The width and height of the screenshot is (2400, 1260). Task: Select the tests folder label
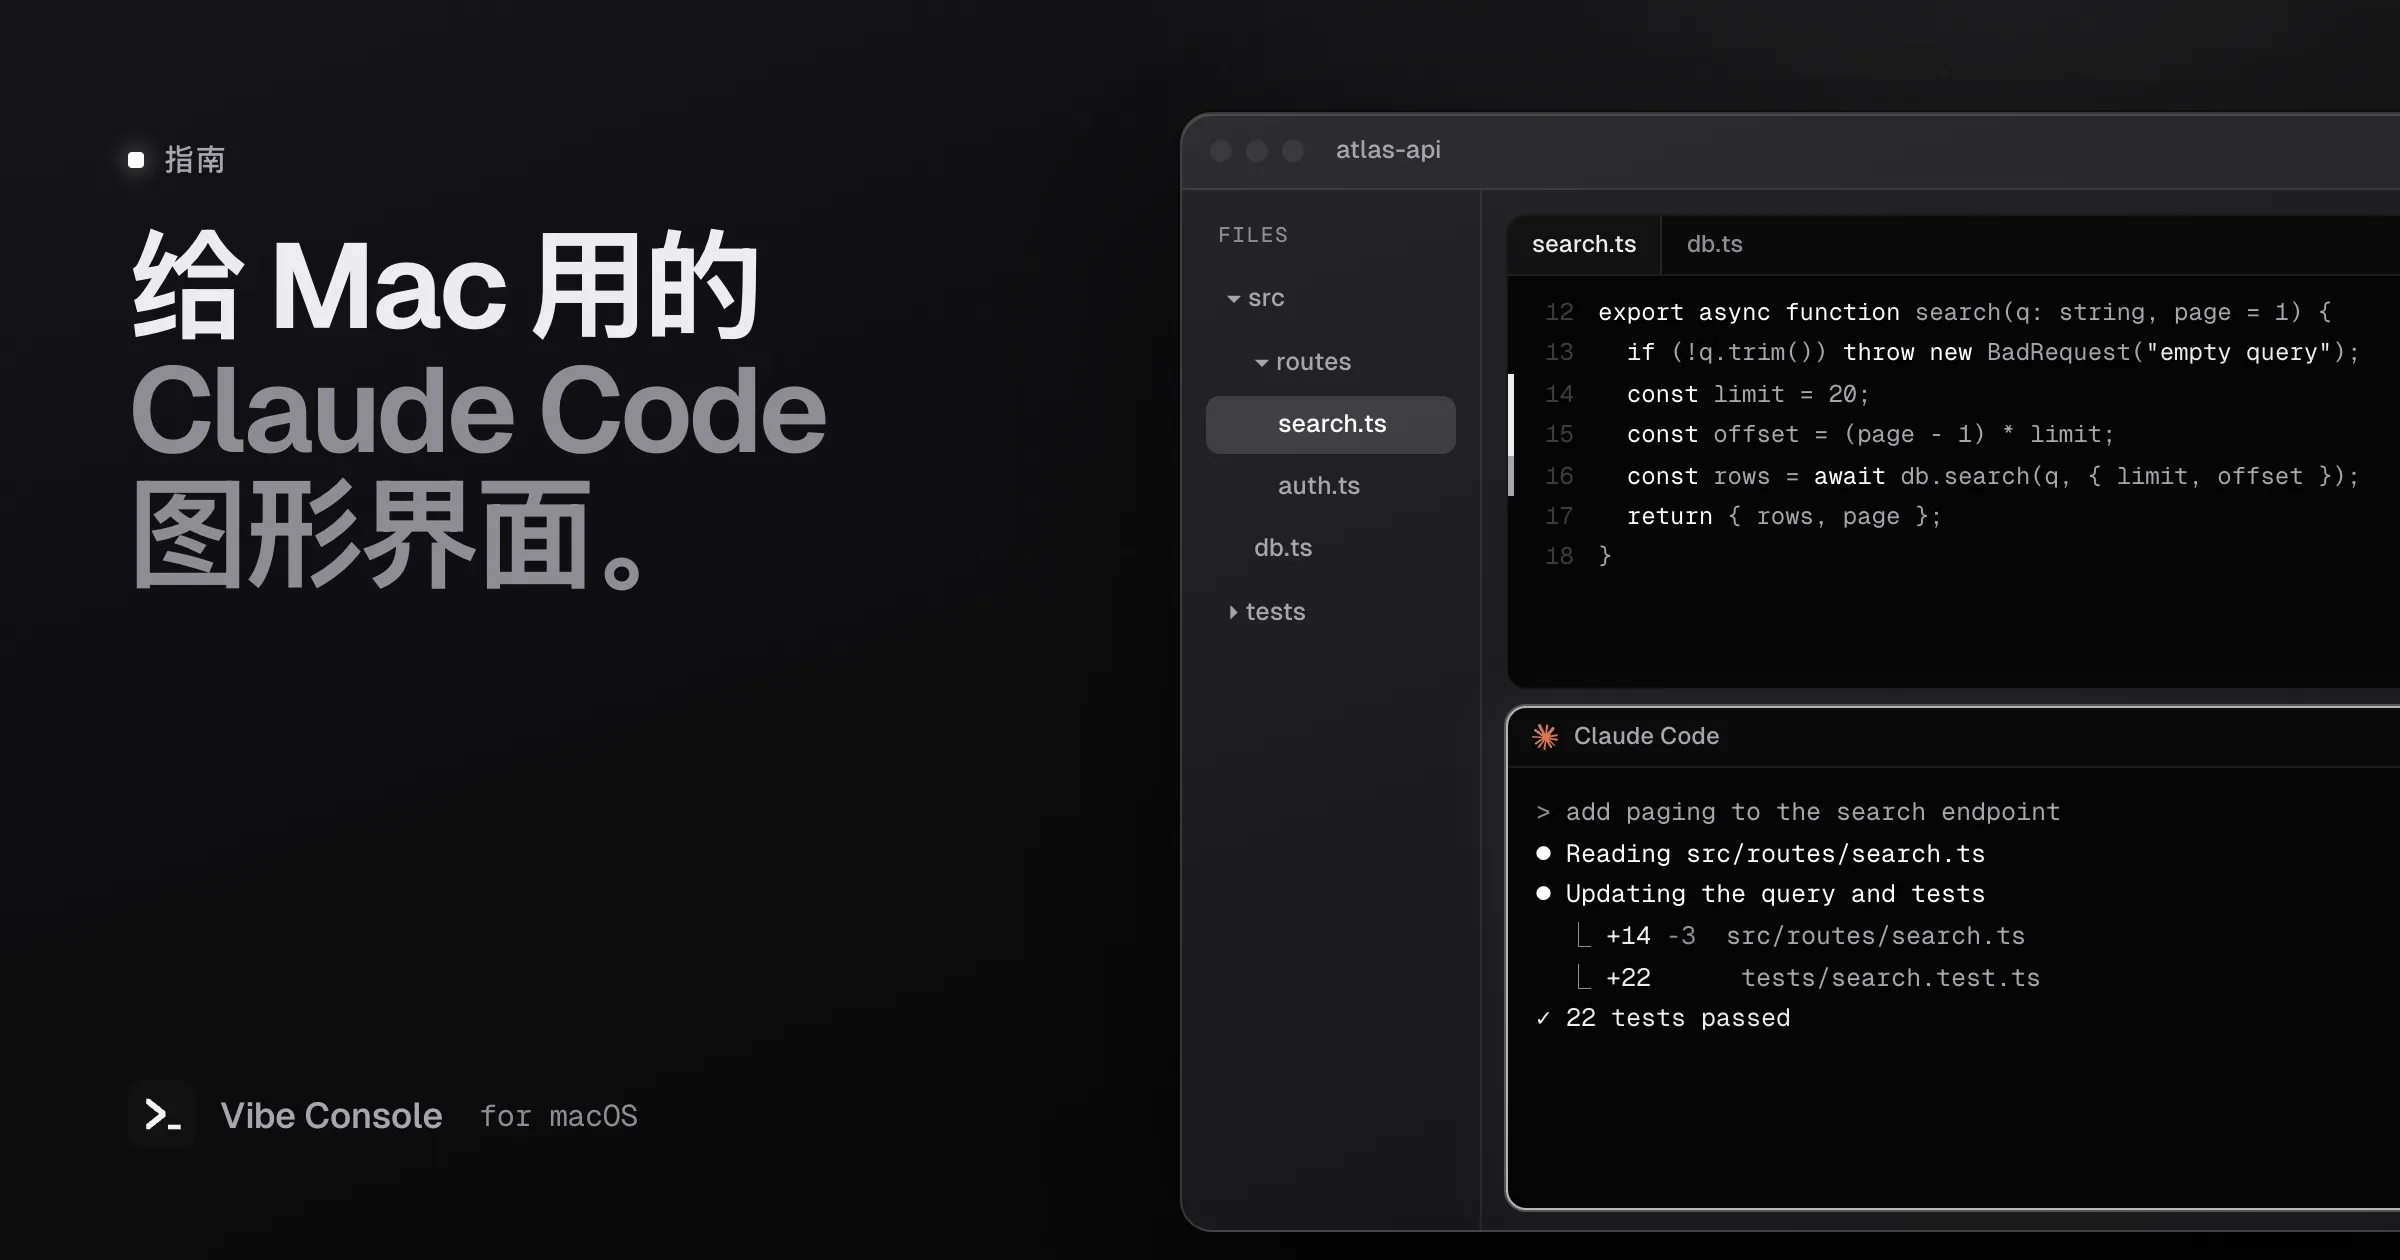[x=1275, y=612]
